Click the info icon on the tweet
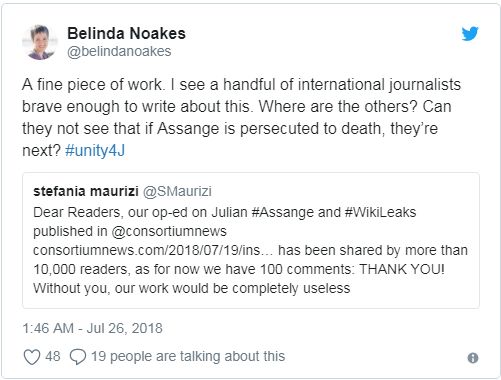This screenshot has width=501, height=380. click(473, 358)
